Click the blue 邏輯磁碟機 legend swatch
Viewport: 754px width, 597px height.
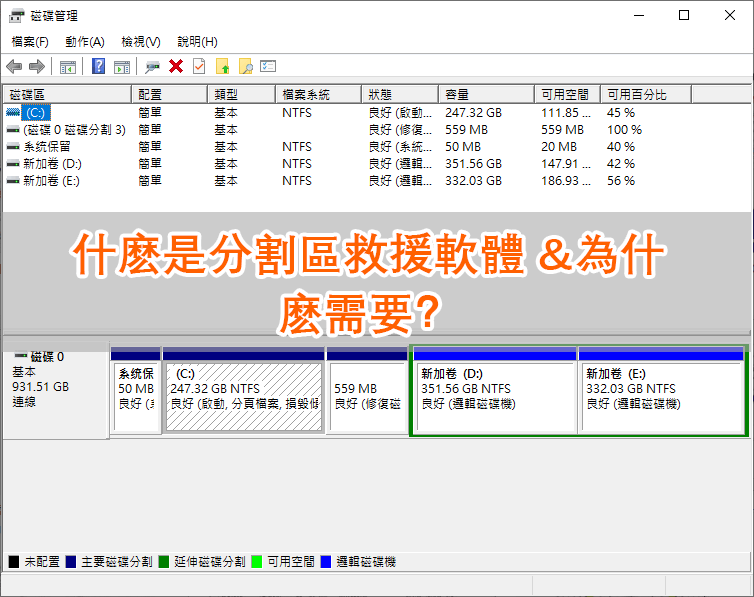pyautogui.click(x=326, y=561)
